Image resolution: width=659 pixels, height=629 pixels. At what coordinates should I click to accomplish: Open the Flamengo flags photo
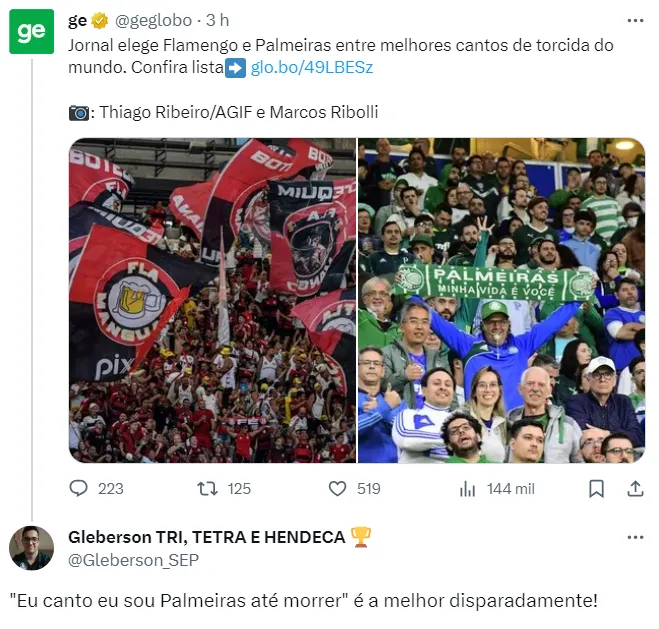click(x=212, y=300)
